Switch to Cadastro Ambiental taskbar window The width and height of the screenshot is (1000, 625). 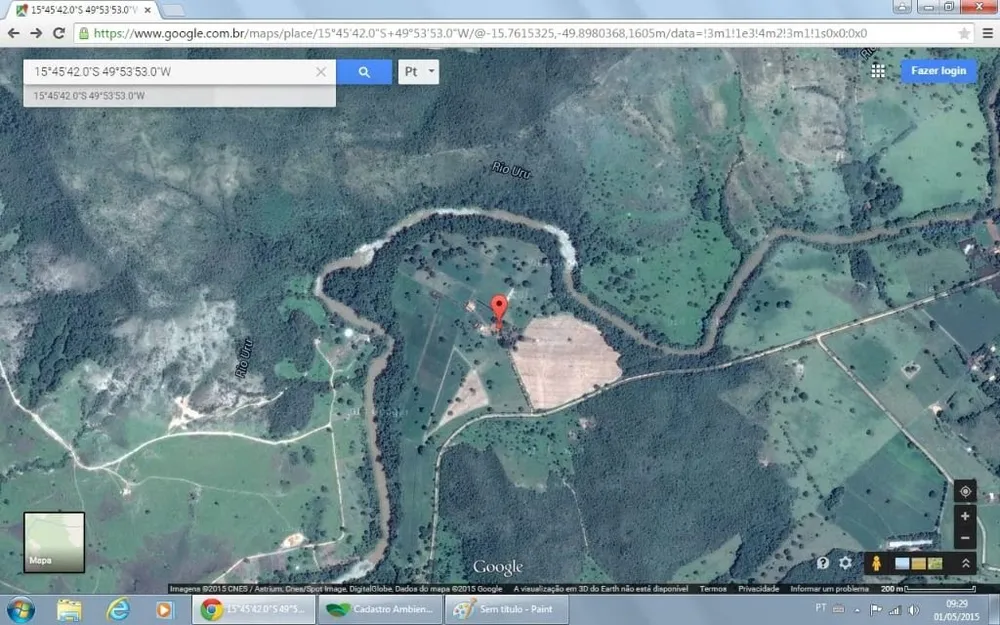click(x=380, y=610)
